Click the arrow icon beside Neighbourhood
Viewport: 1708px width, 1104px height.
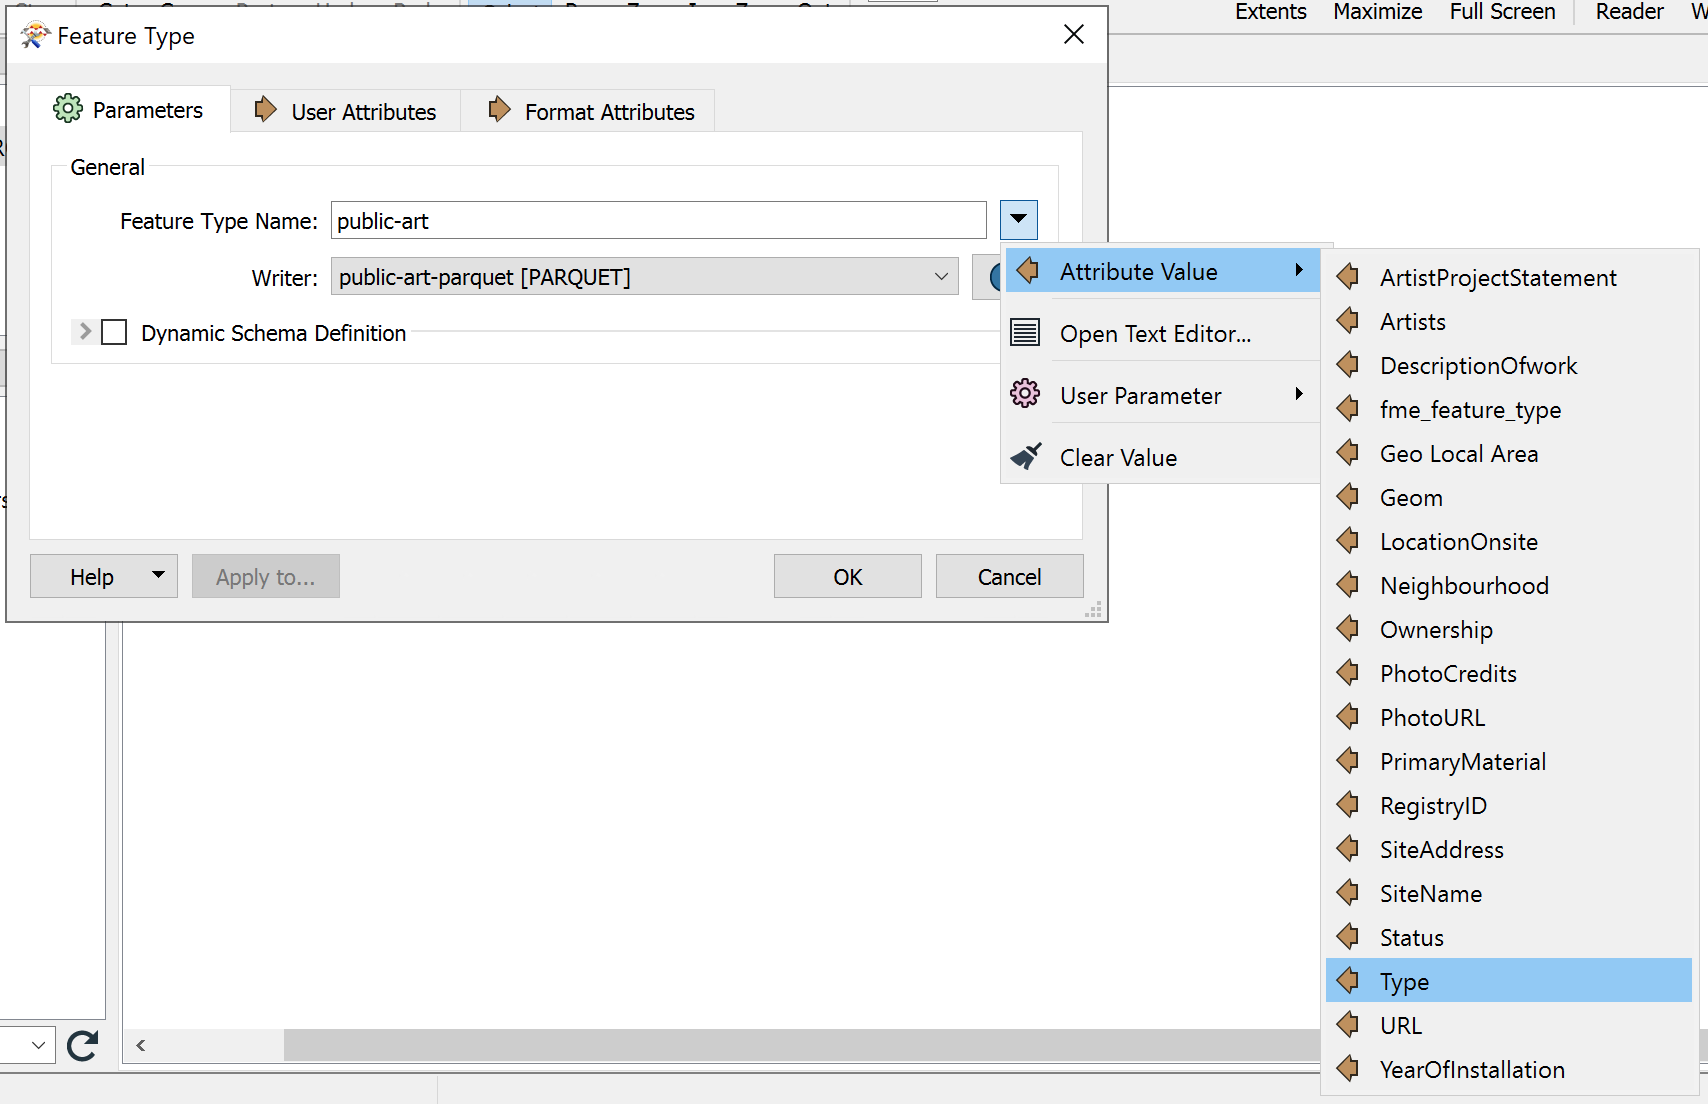[1348, 584]
